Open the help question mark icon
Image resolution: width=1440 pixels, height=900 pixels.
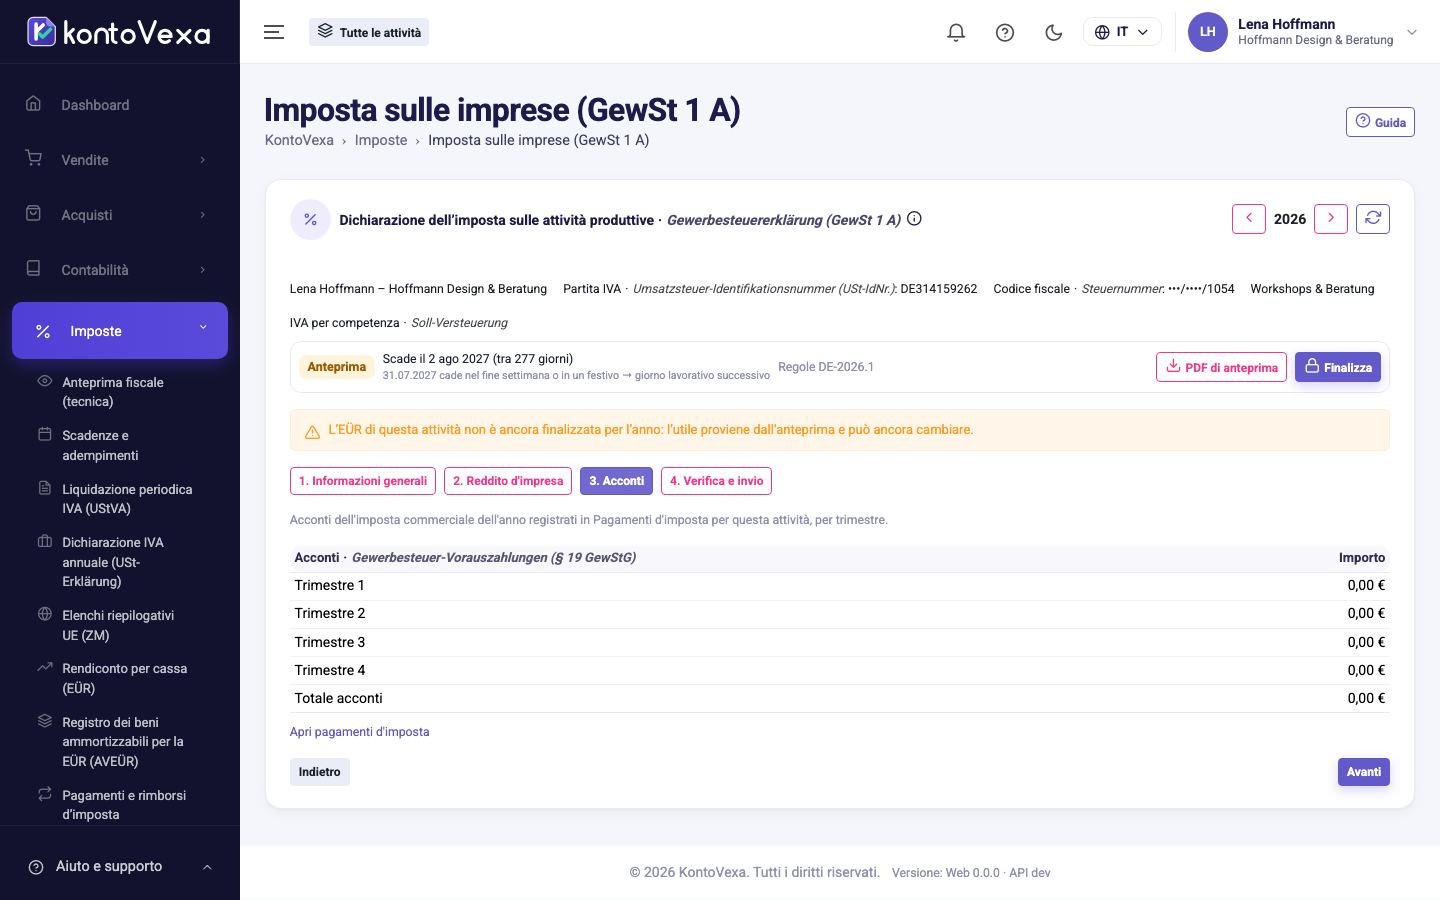[1005, 32]
